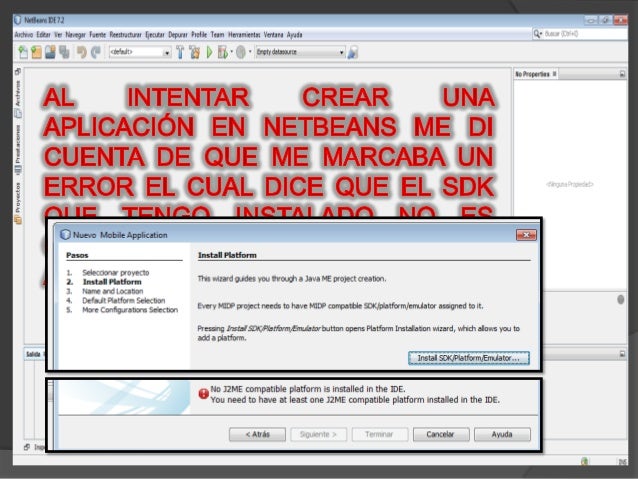Click the Redo arrow icon
Image resolution: width=638 pixels, height=479 pixels.
coord(96,52)
